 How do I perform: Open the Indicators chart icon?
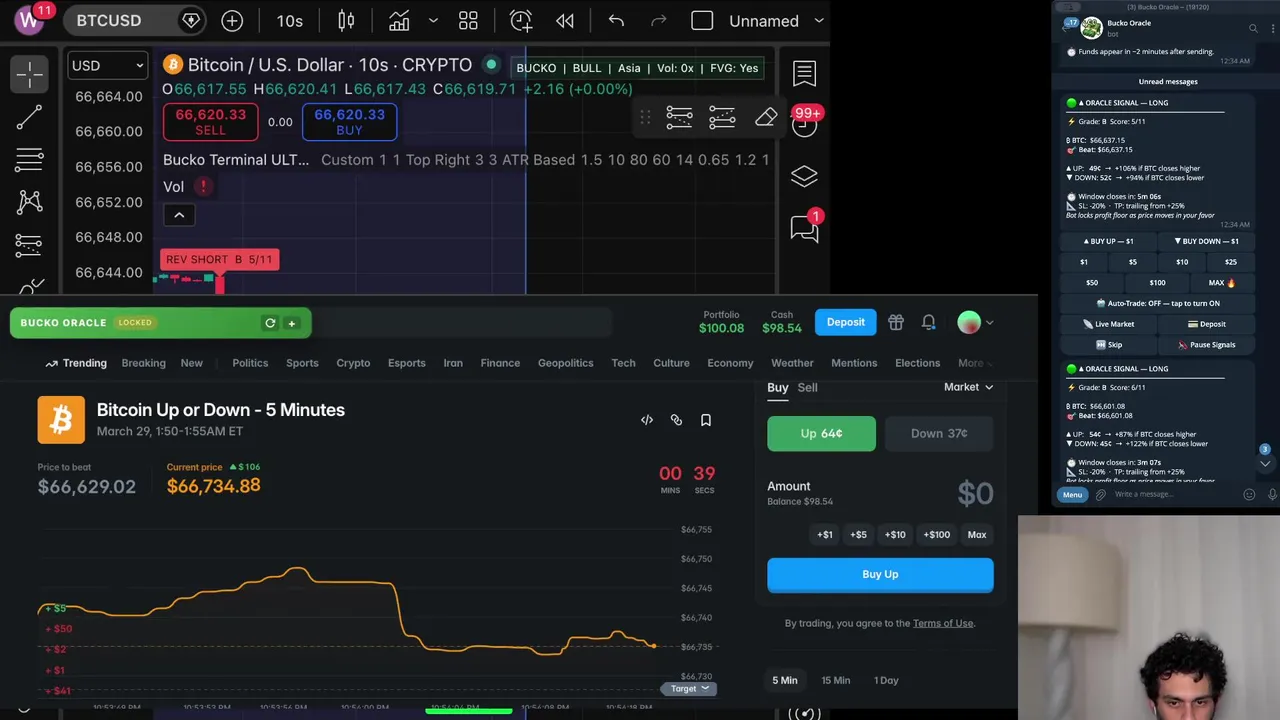pyautogui.click(x=399, y=21)
